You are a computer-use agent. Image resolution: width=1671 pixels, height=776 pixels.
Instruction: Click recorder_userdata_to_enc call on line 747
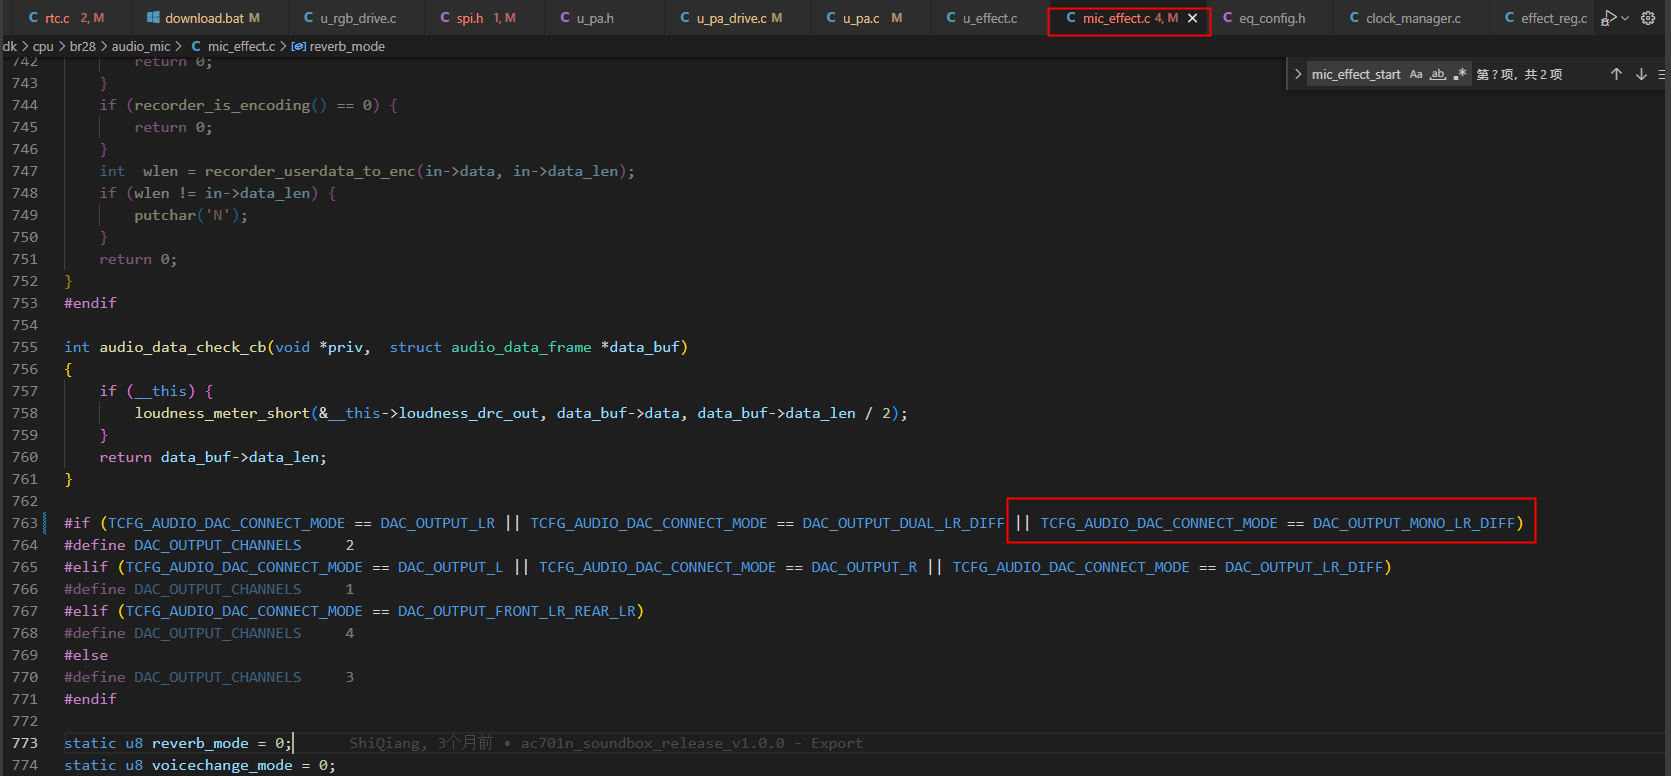click(310, 171)
